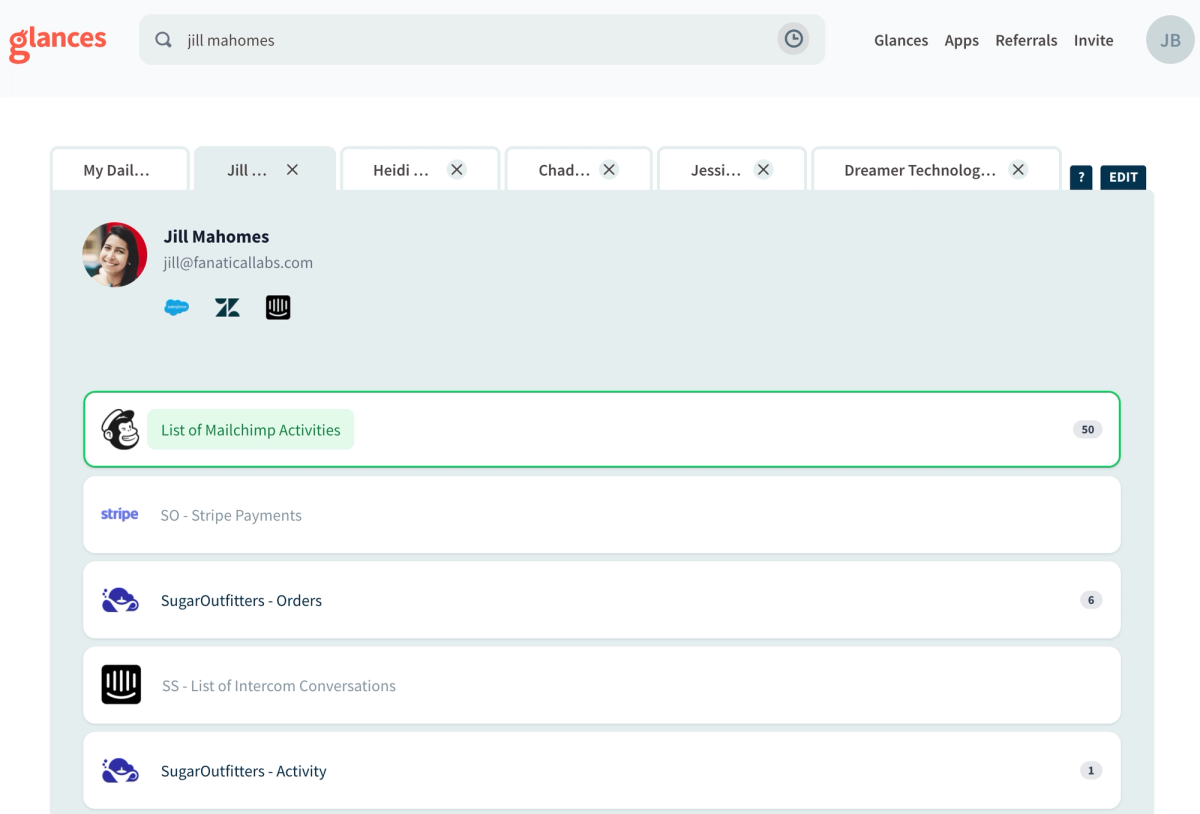Click the search magnifier icon

(163, 40)
